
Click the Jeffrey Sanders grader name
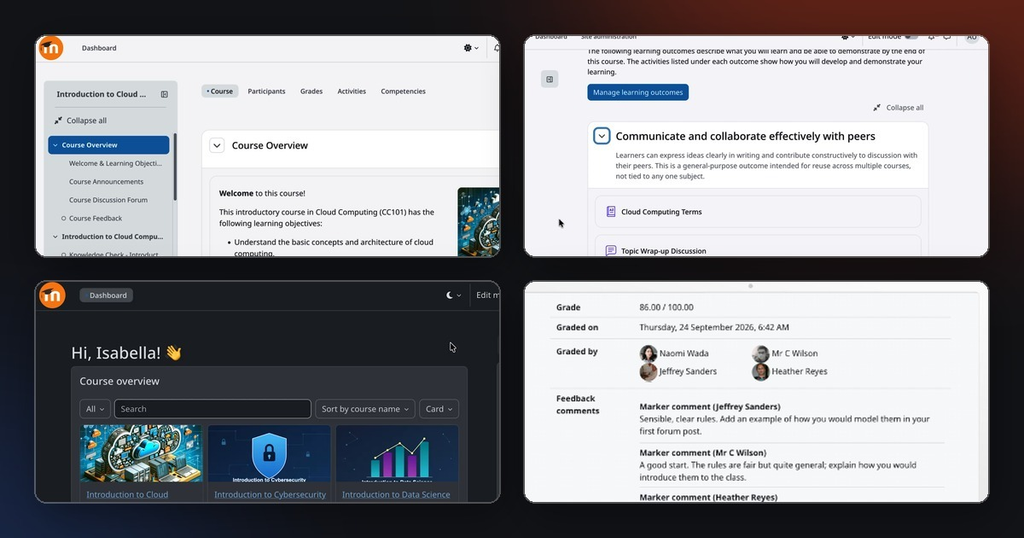(x=688, y=372)
